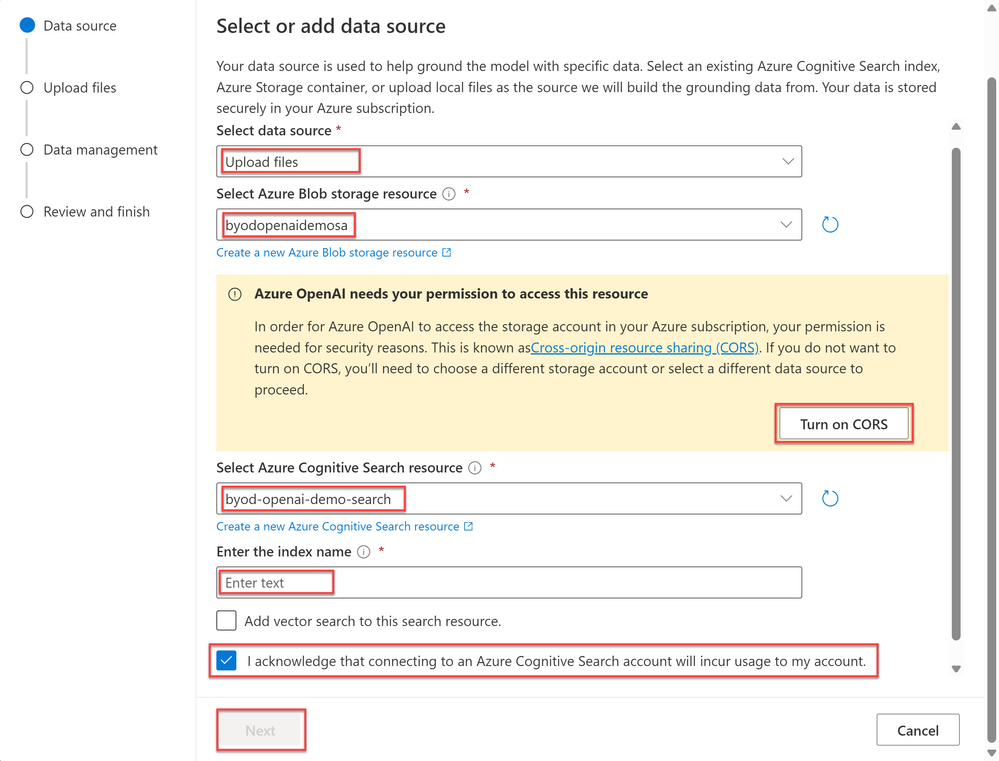This screenshot has height=761, width=999.
Task: Click external link icon after Cognitive Search link
Action: tap(468, 526)
